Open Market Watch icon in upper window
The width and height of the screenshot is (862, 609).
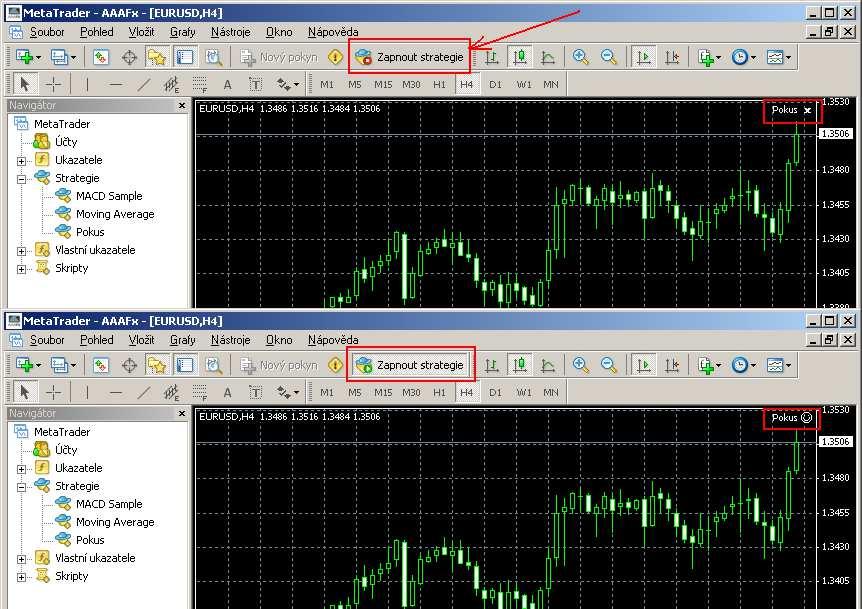[x=101, y=57]
